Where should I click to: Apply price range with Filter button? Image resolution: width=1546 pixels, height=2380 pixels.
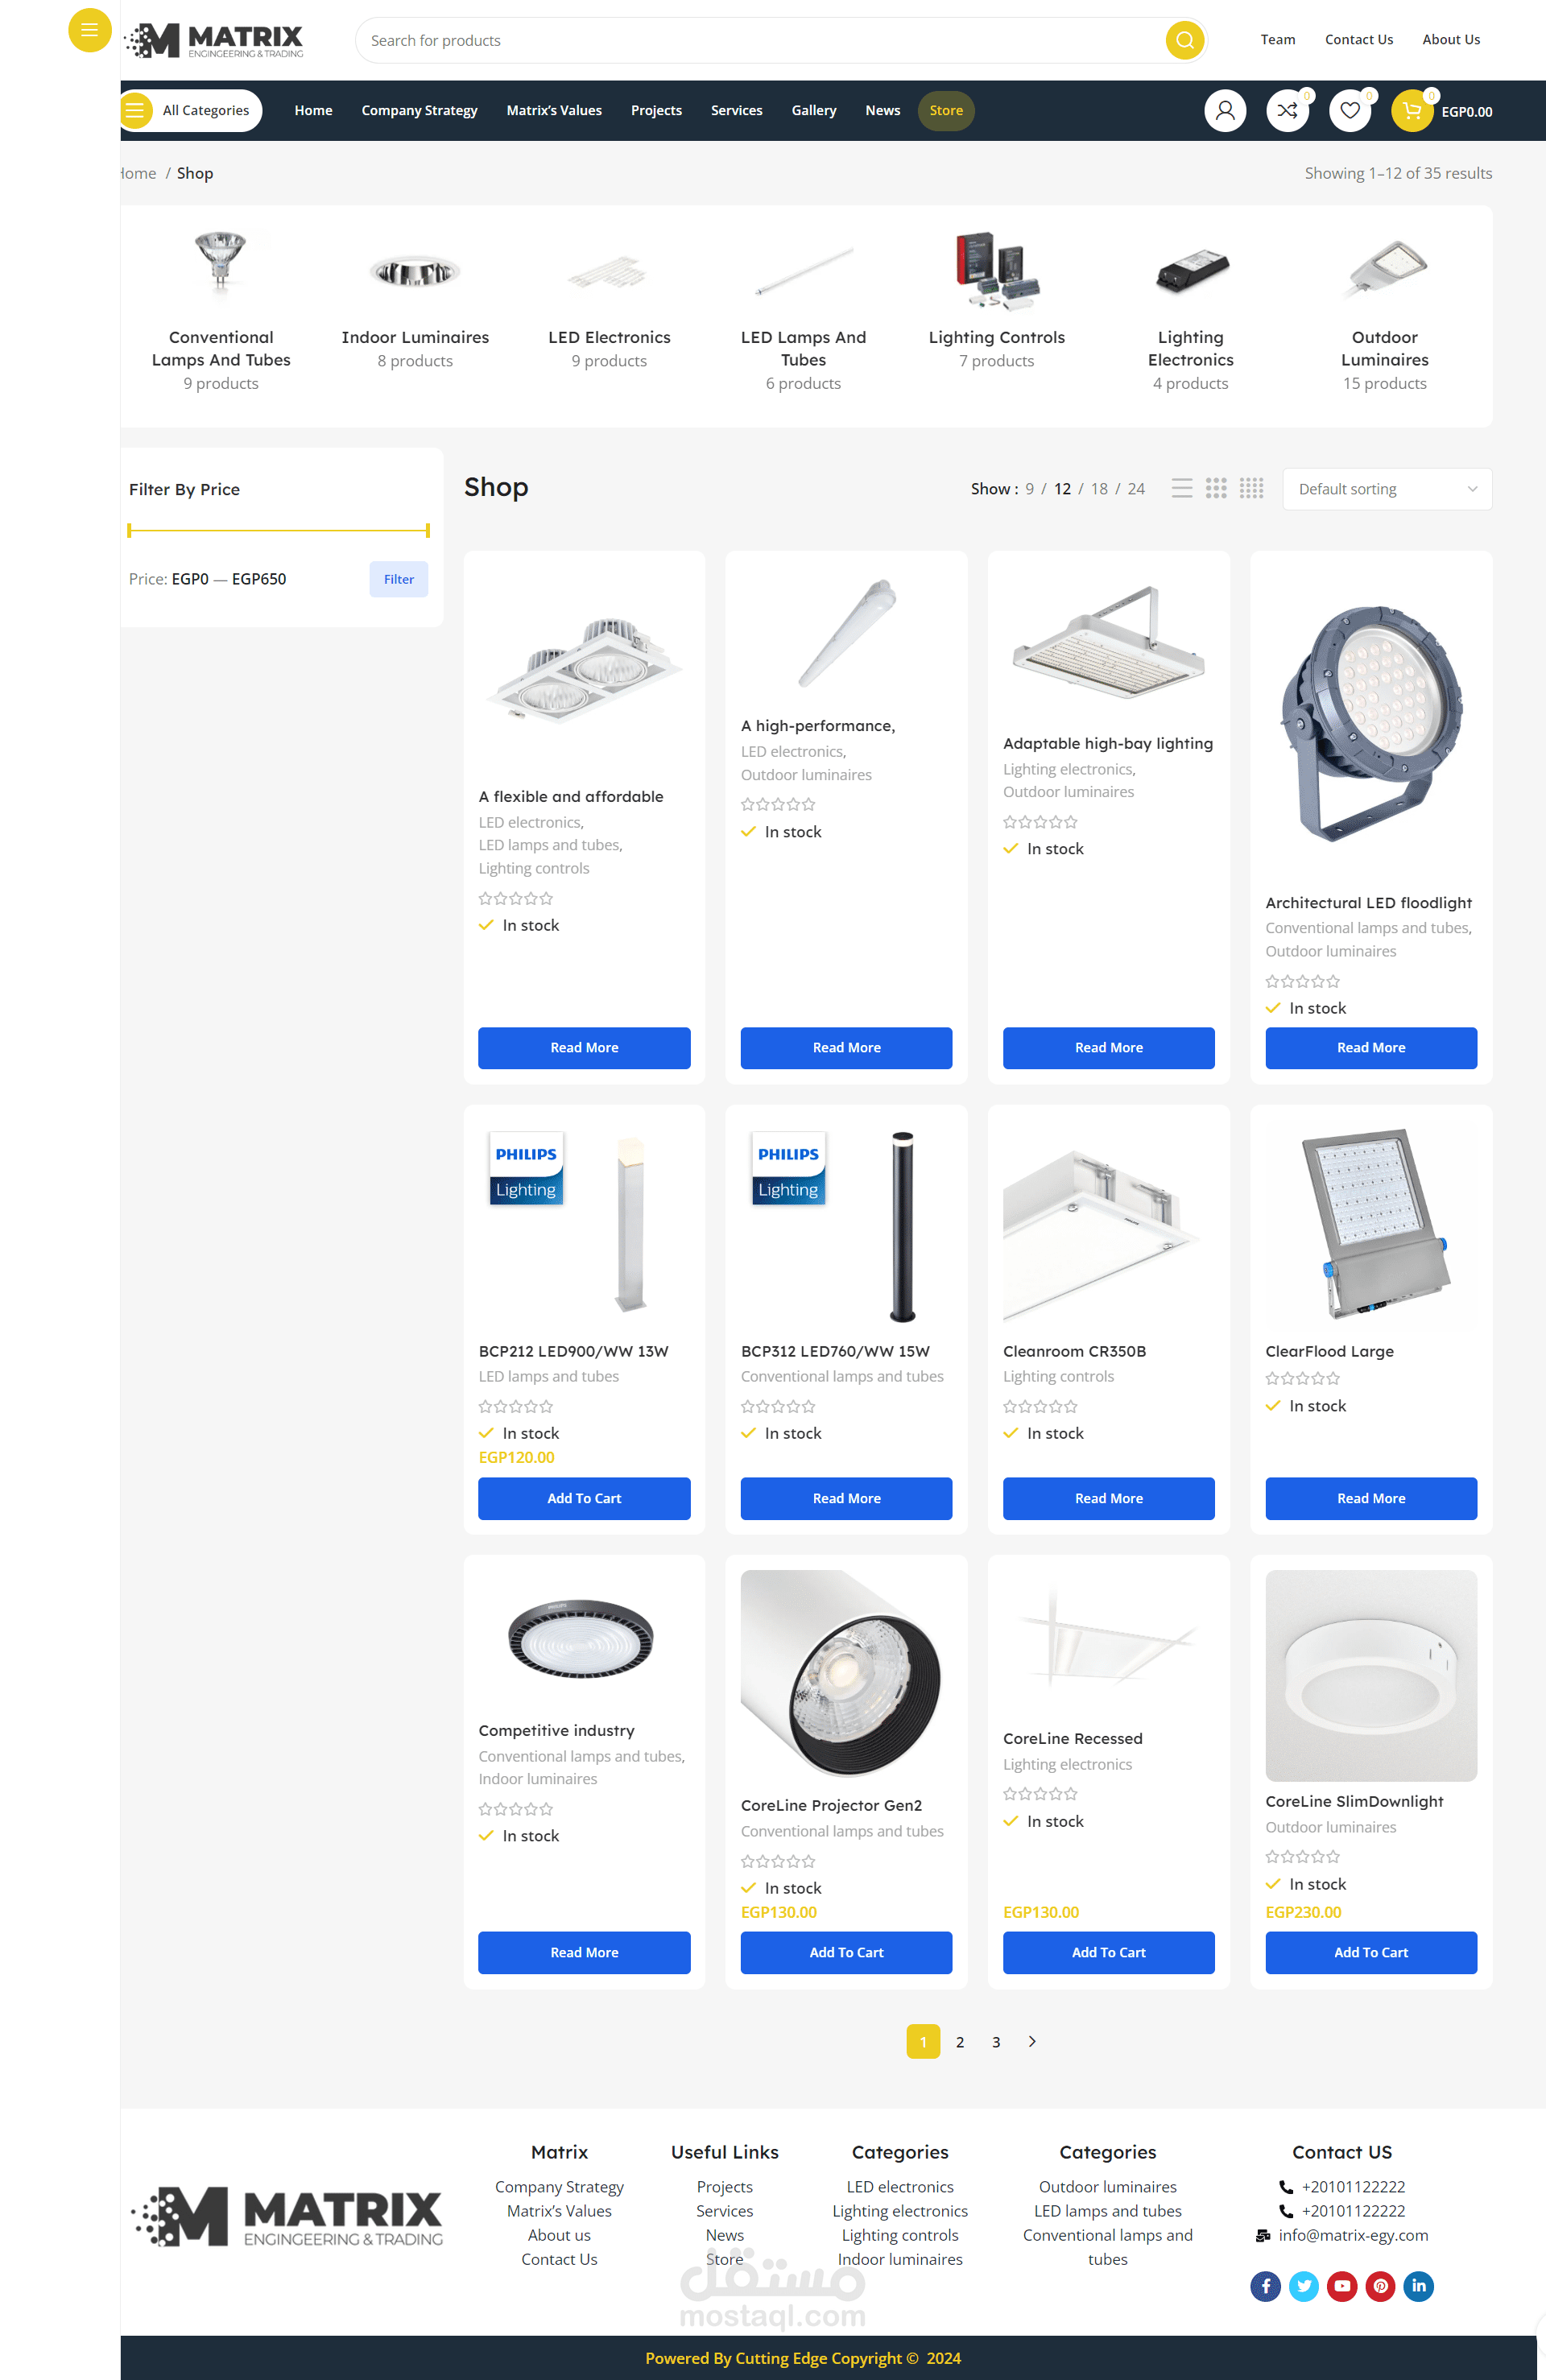coord(399,579)
